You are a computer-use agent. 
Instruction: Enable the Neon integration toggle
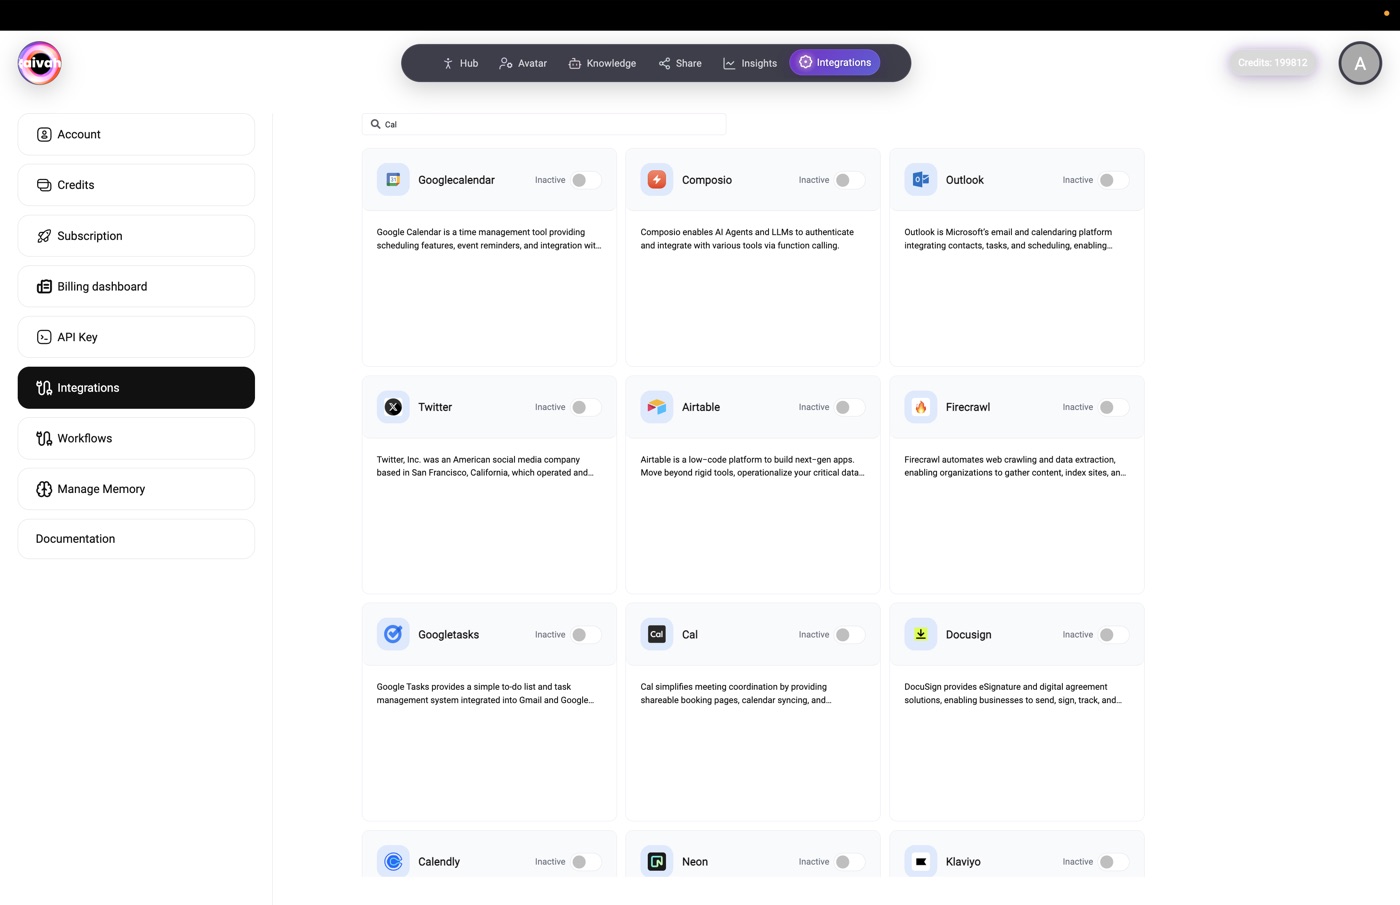[850, 862]
